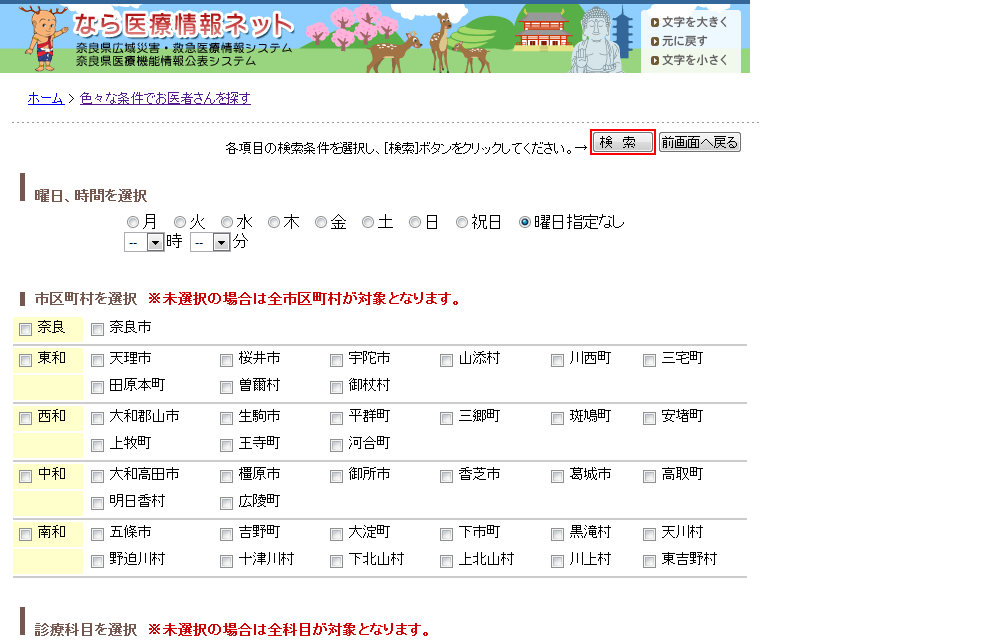Tick the 平群町 checkbox
This screenshot has width=1007, height=643.
pyautogui.click(x=337, y=419)
